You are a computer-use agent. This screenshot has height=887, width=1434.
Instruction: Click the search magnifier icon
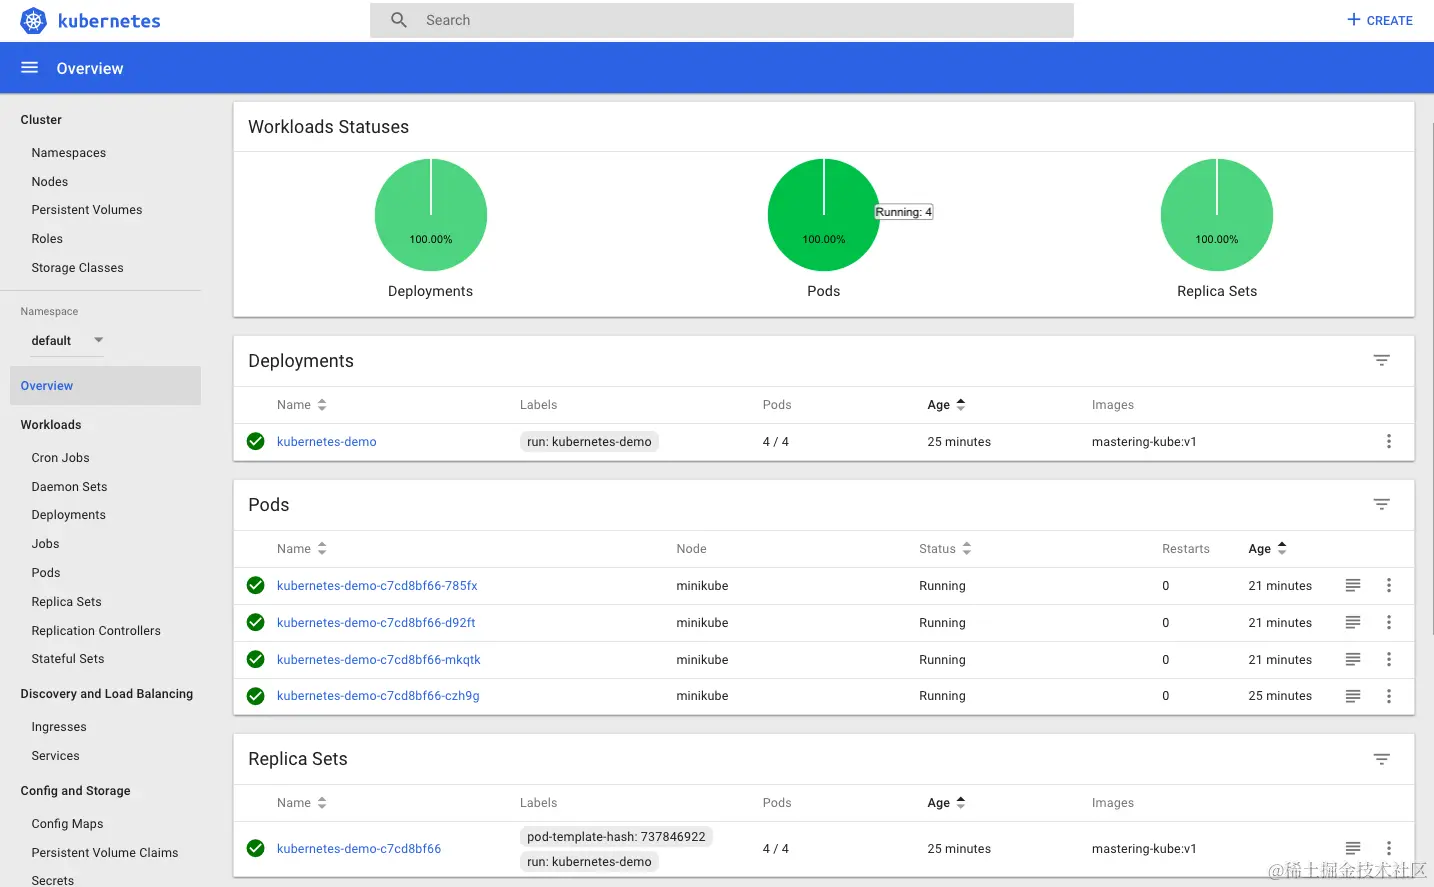399,20
